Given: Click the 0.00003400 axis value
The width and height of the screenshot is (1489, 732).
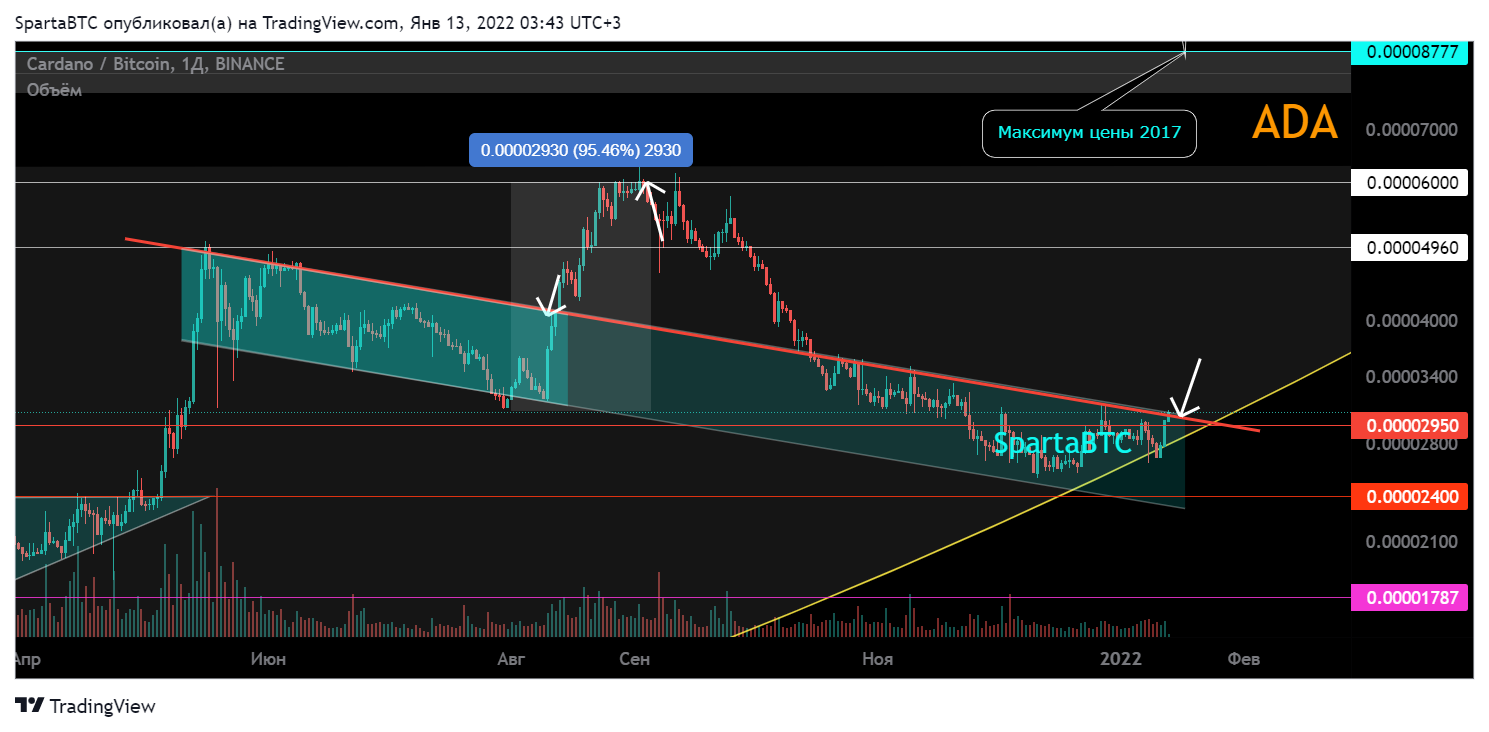Looking at the screenshot, I should [1411, 378].
